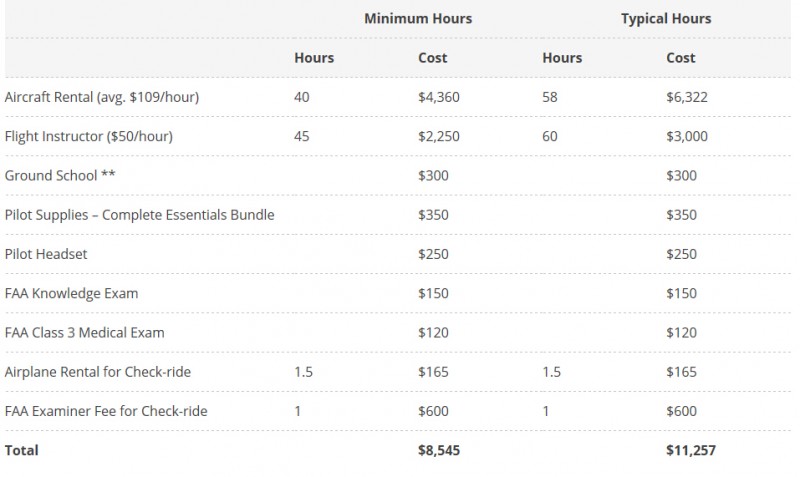Select the Aircraft Rental row label
Viewport: 800px width, 477px height.
(x=102, y=97)
